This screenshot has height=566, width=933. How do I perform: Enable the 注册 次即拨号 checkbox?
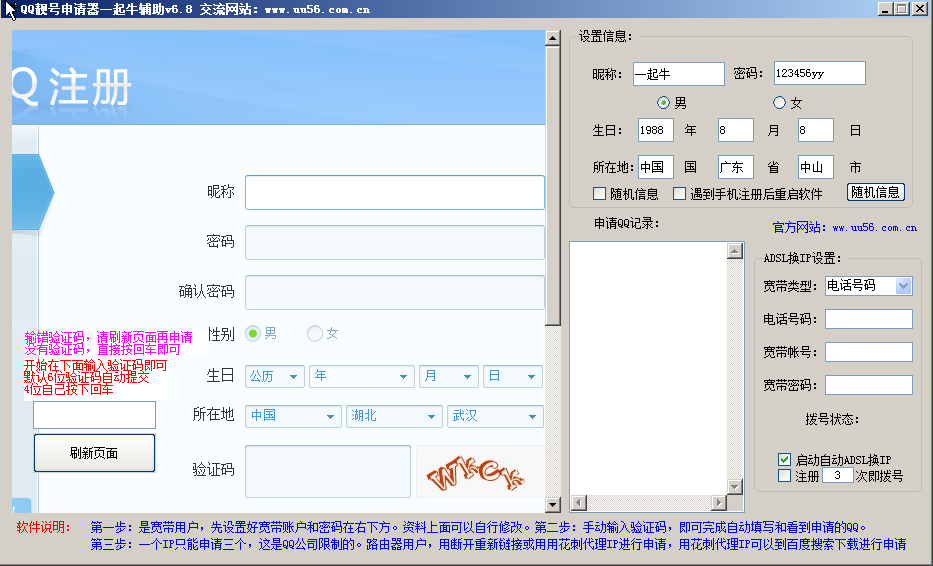(784, 476)
